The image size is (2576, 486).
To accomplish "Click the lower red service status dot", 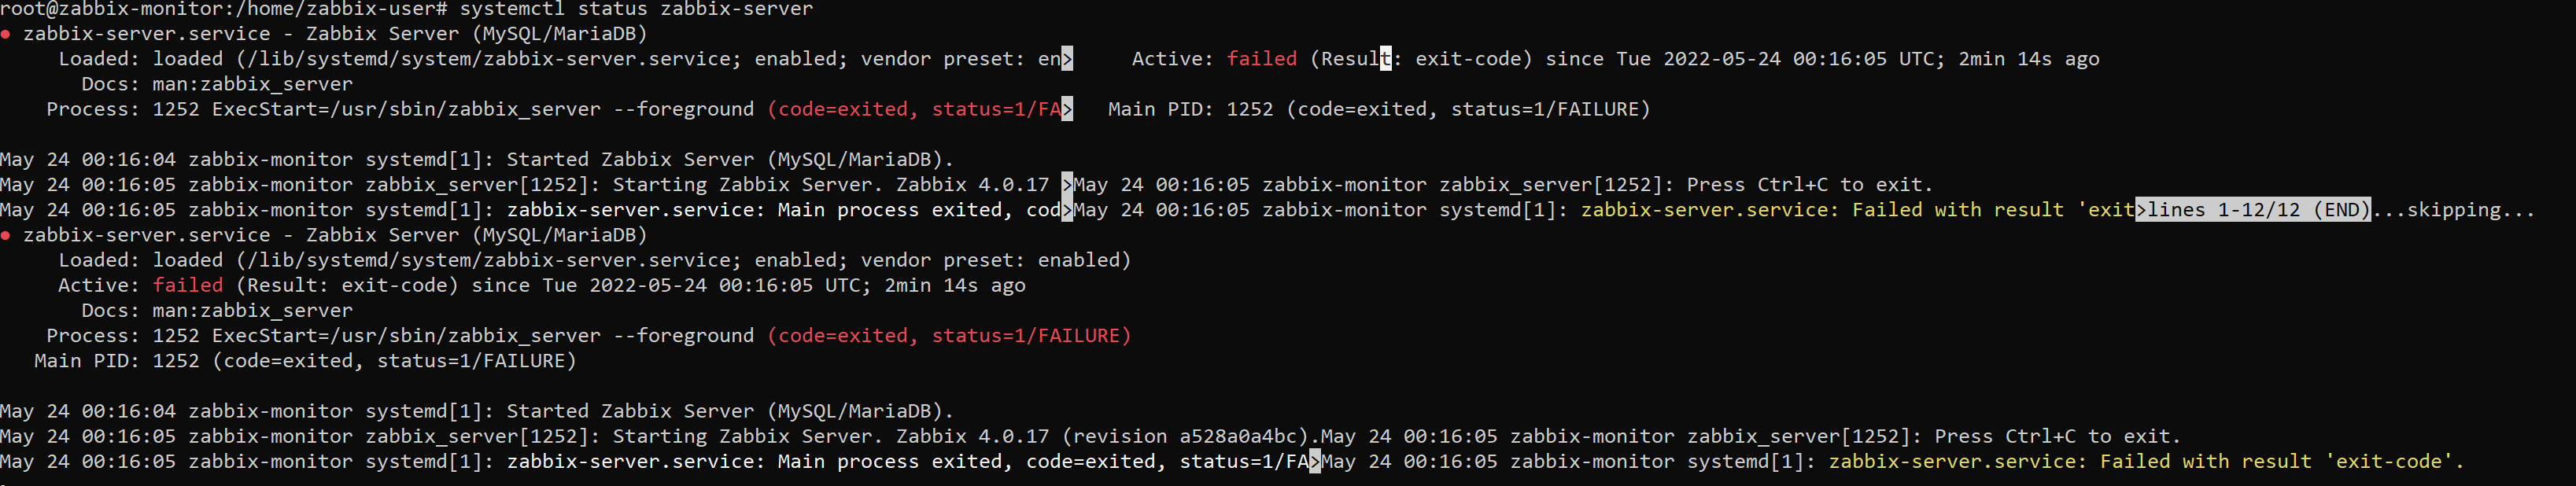I will [6, 235].
